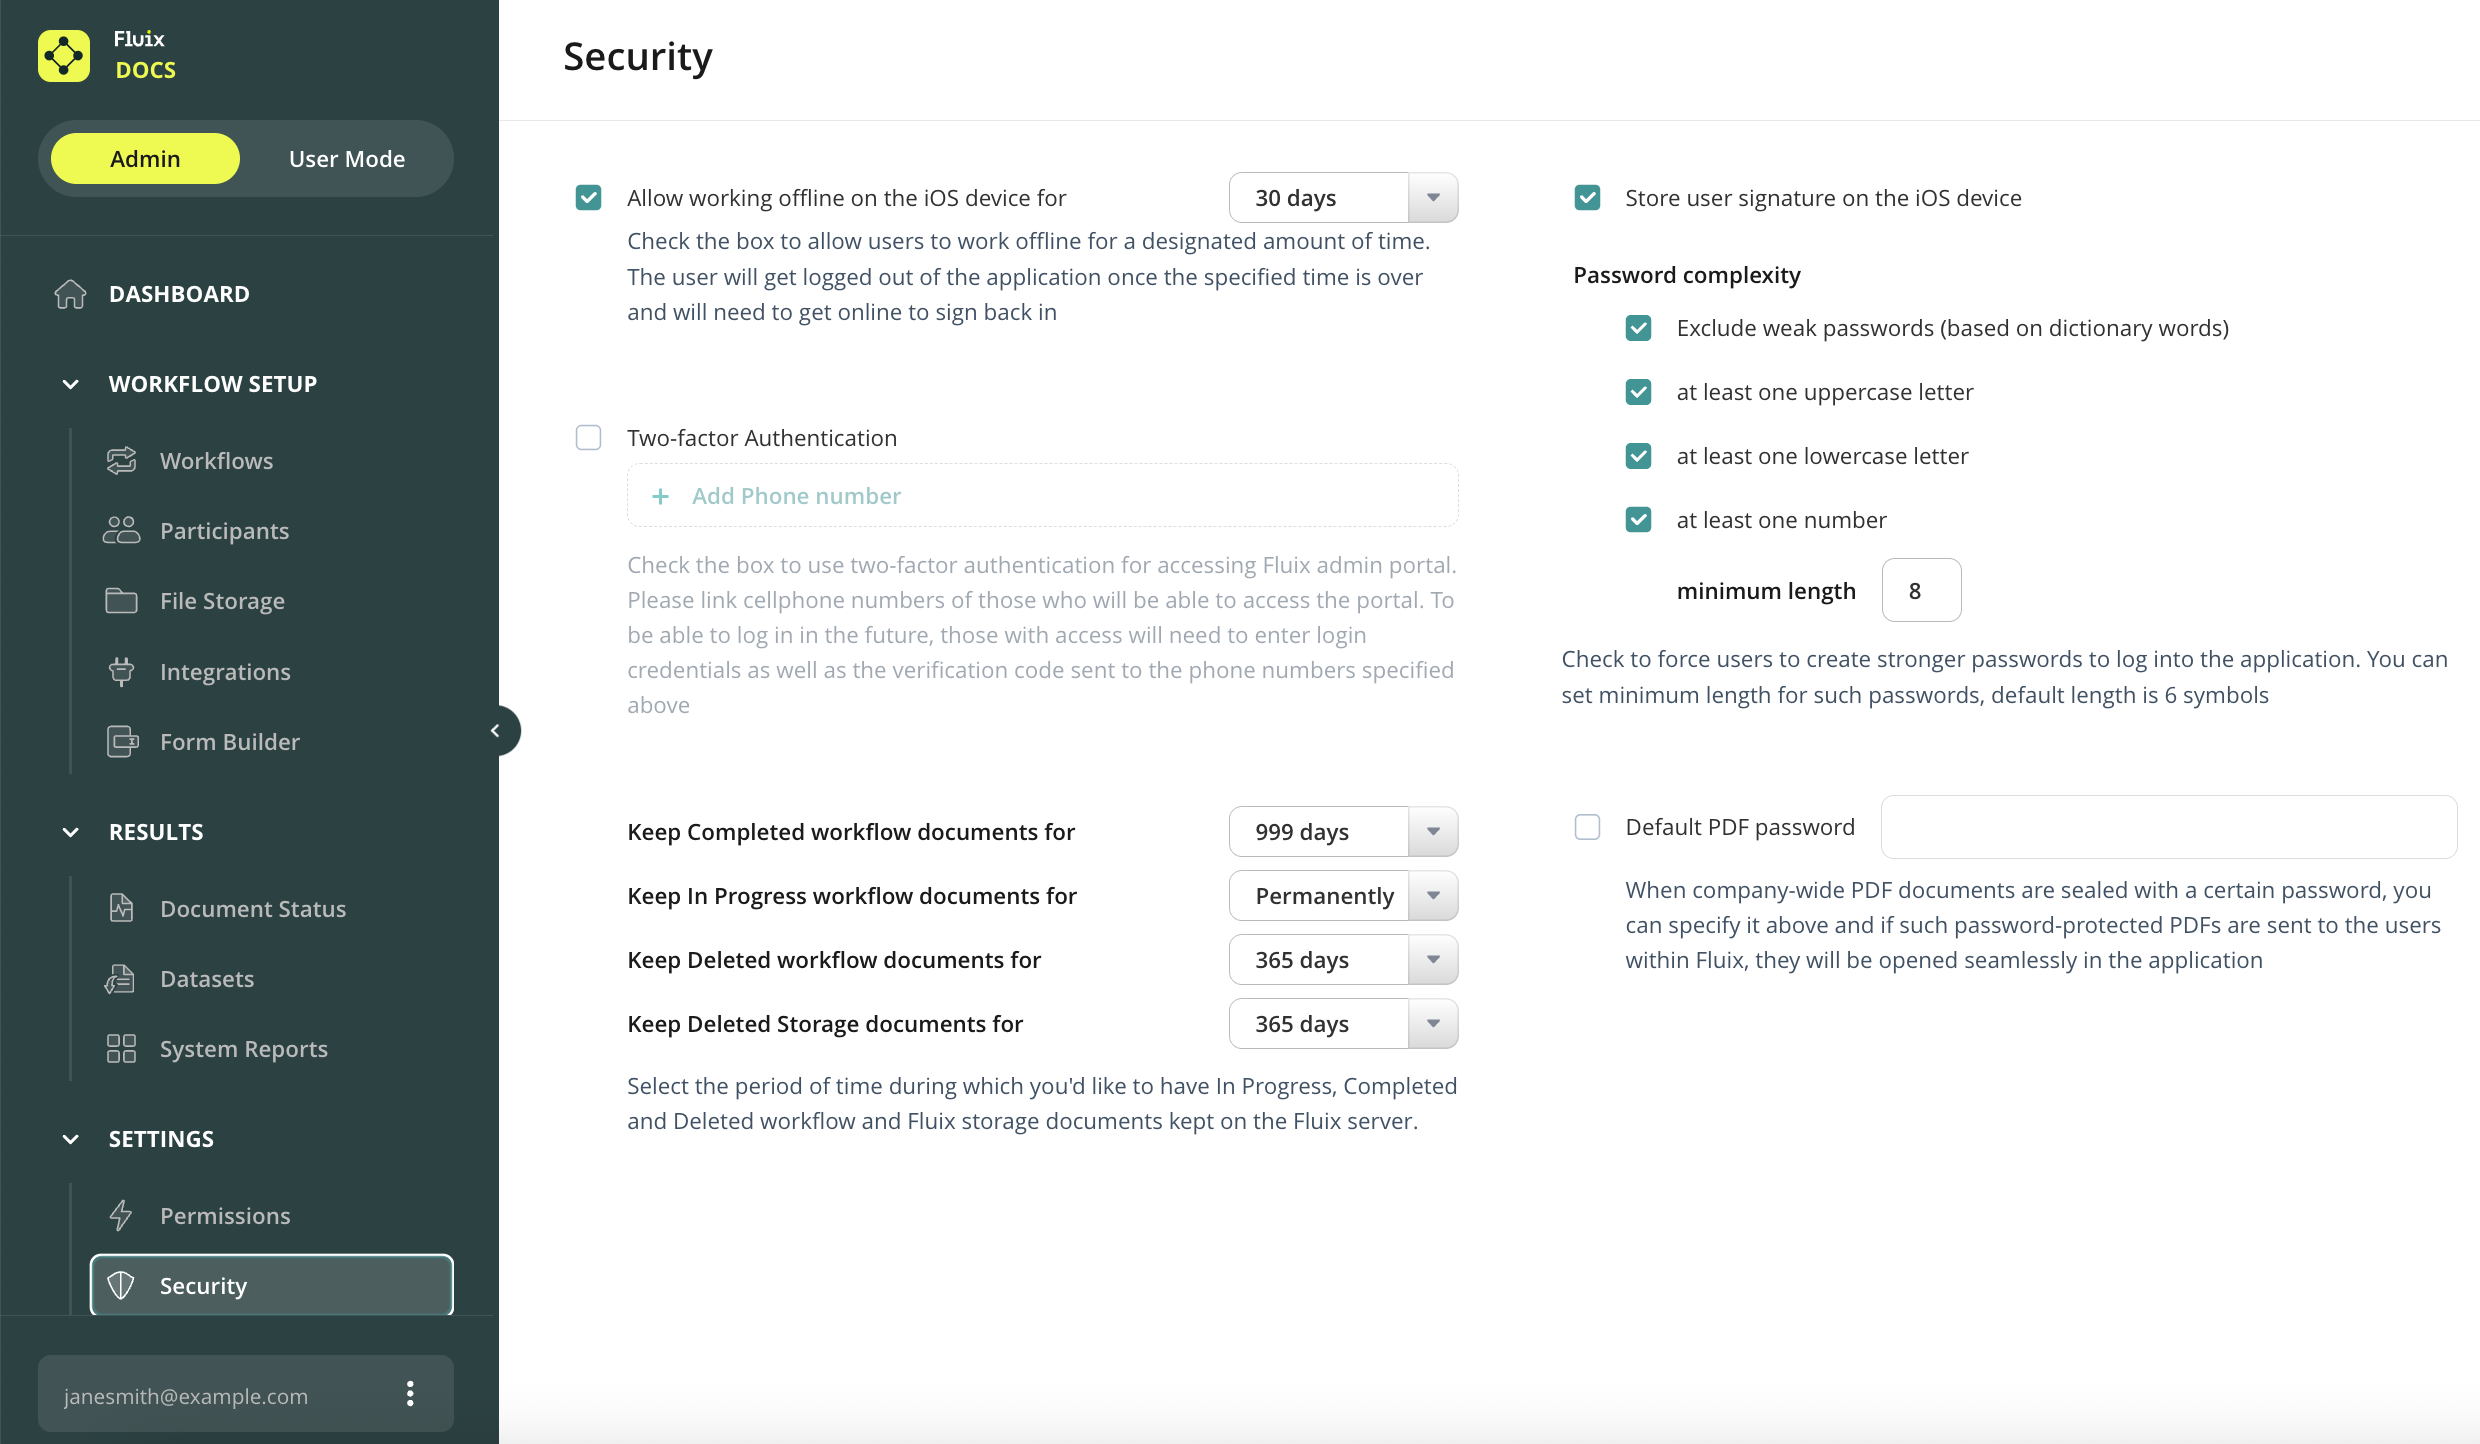Switch to the User Mode tab
This screenshot has width=2480, height=1444.
(x=346, y=159)
